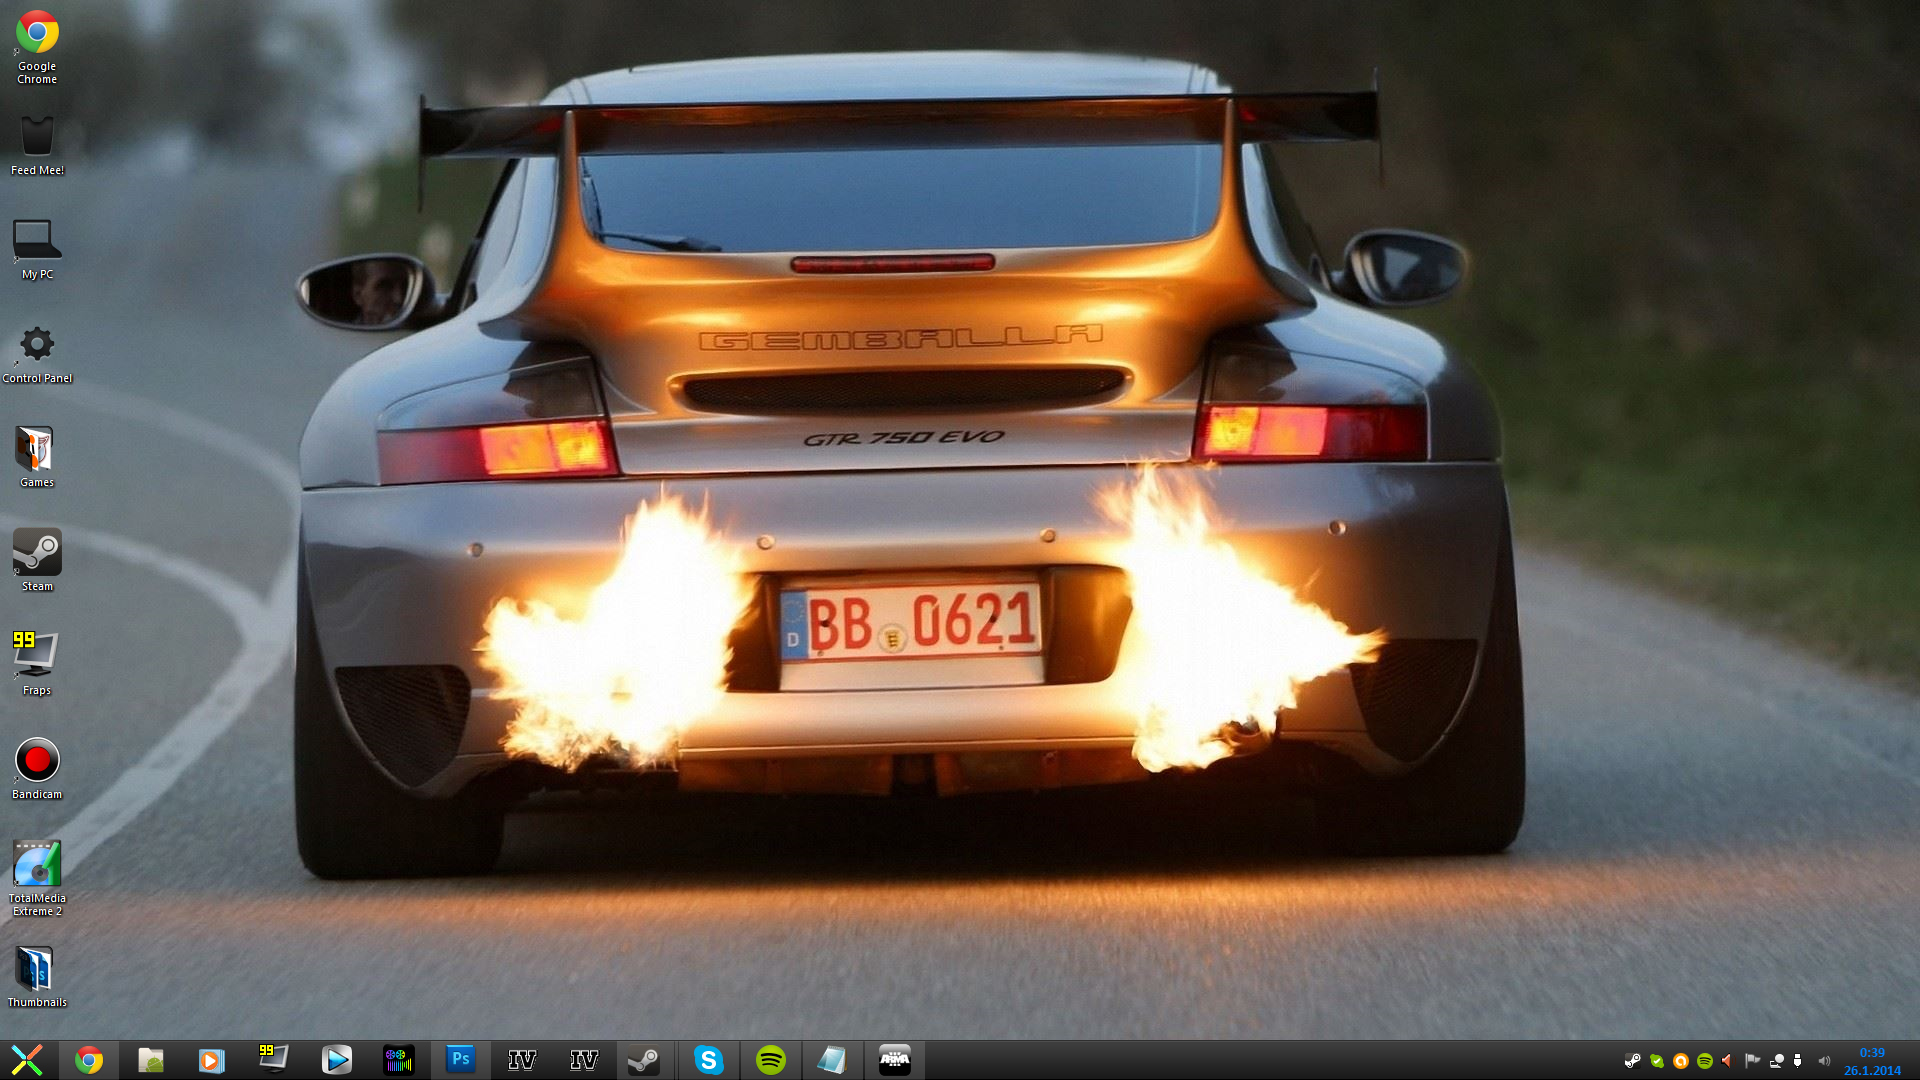Open the Control Panel desktop shortcut
Image resolution: width=1920 pixels, height=1080 pixels.
coord(37,353)
